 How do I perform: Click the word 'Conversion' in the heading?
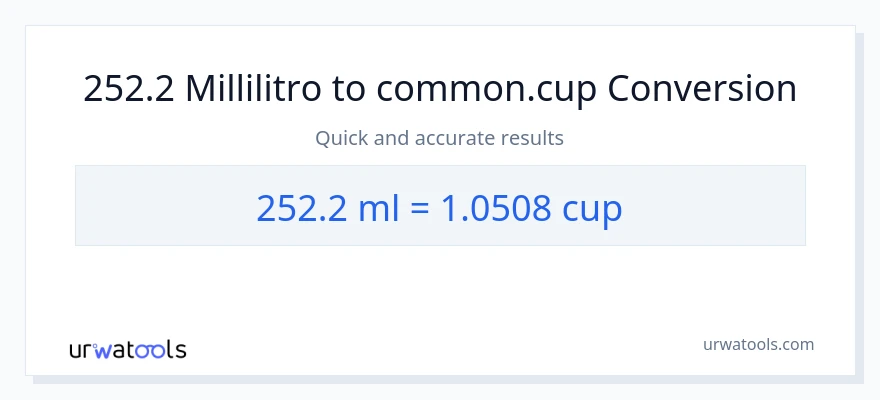coord(702,89)
